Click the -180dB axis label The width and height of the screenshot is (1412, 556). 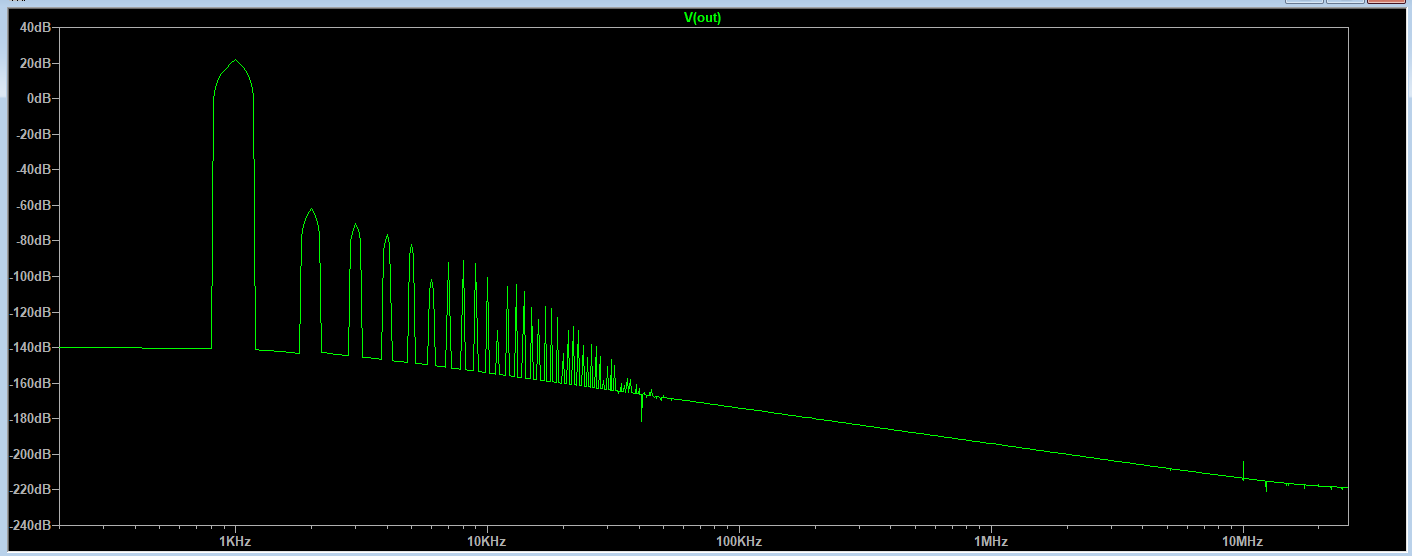point(30,418)
